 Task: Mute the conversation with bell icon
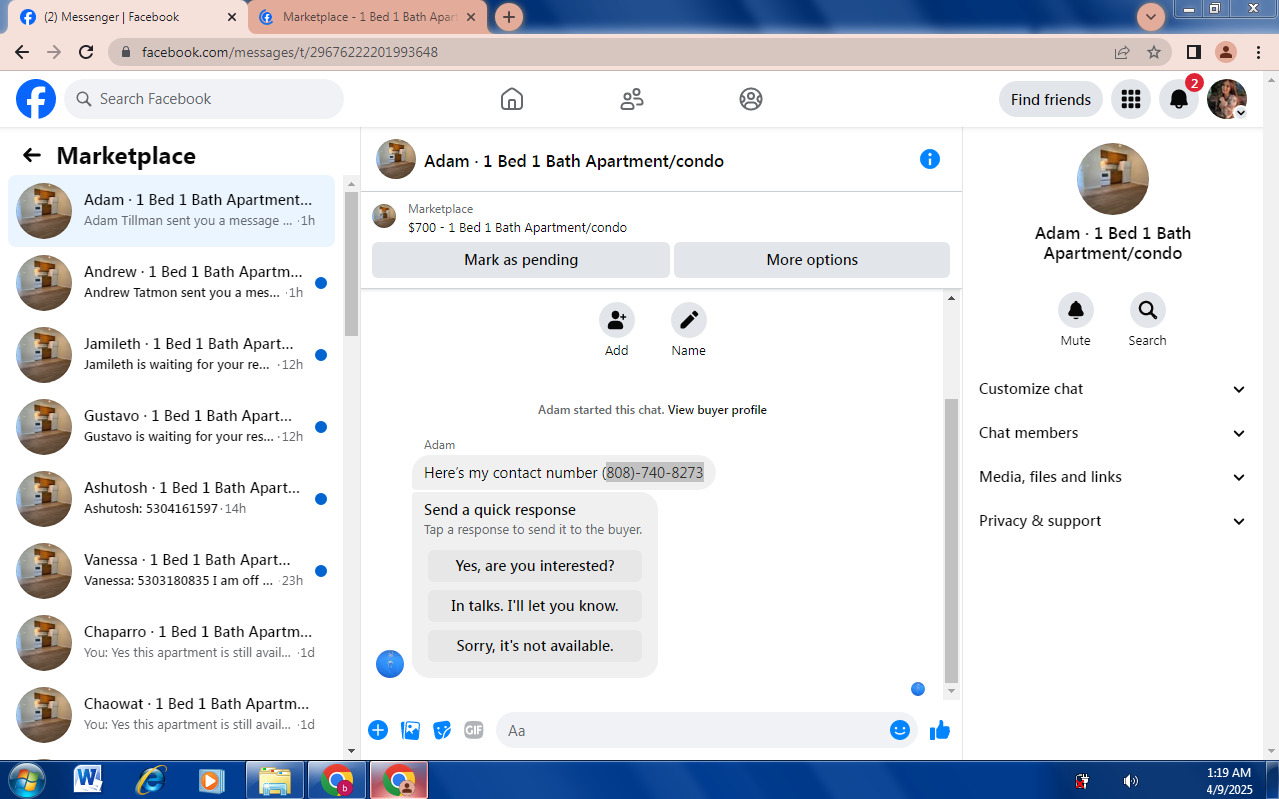(1076, 310)
